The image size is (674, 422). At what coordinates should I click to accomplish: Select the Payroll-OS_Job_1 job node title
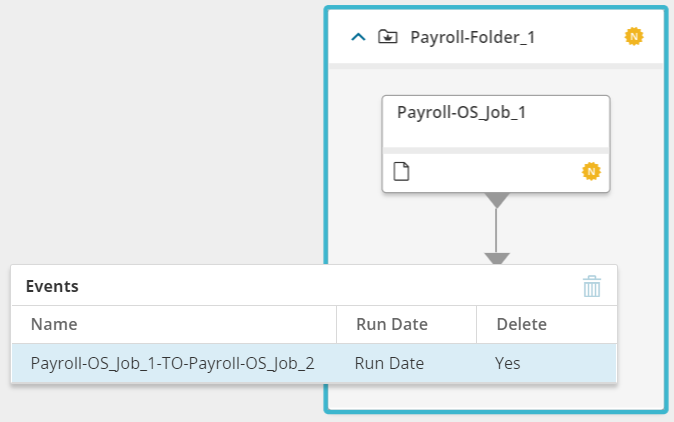pos(461,112)
